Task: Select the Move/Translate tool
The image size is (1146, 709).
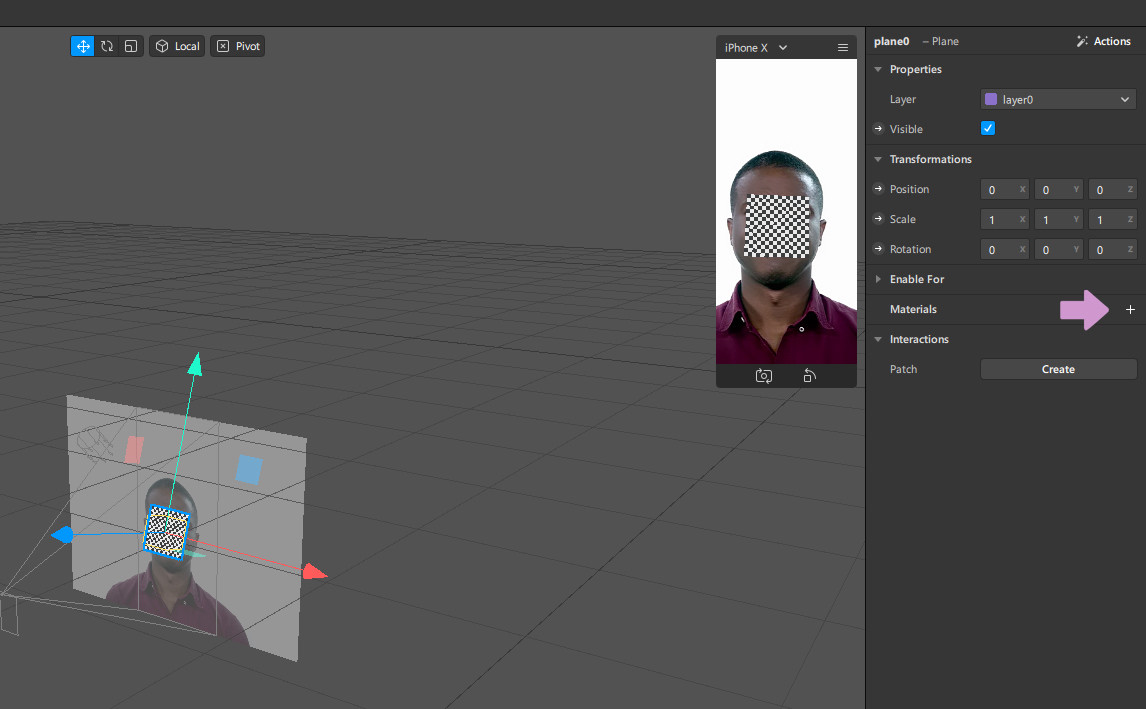Action: (83, 46)
